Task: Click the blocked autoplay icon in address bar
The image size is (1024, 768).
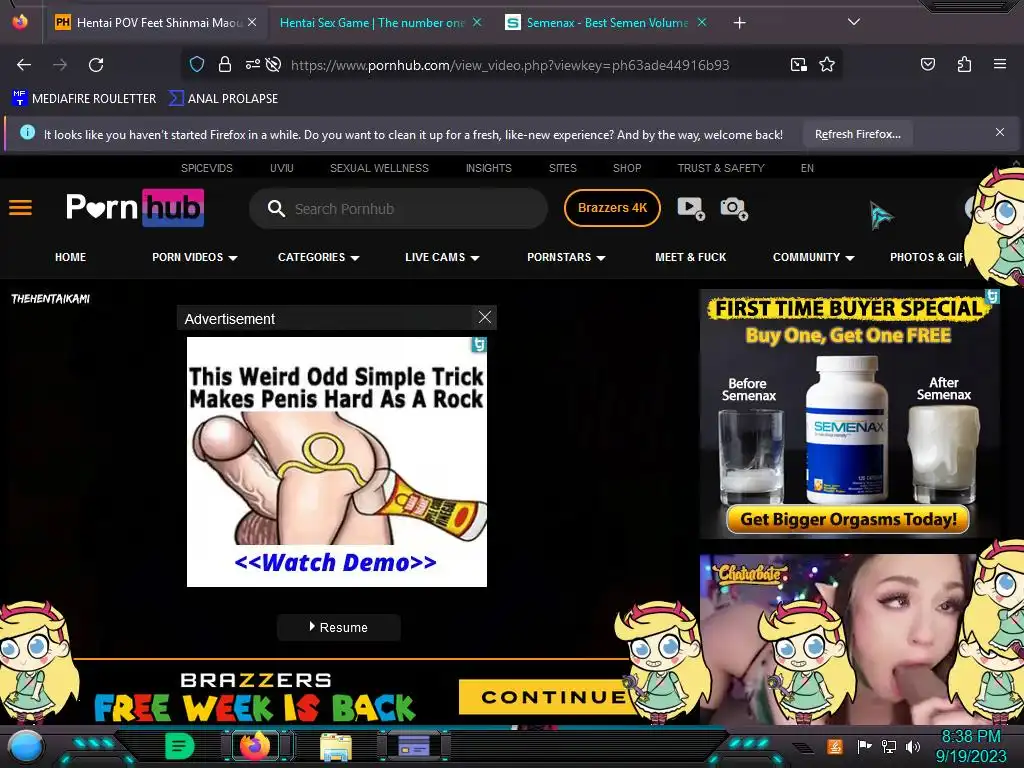Action: tap(274, 65)
